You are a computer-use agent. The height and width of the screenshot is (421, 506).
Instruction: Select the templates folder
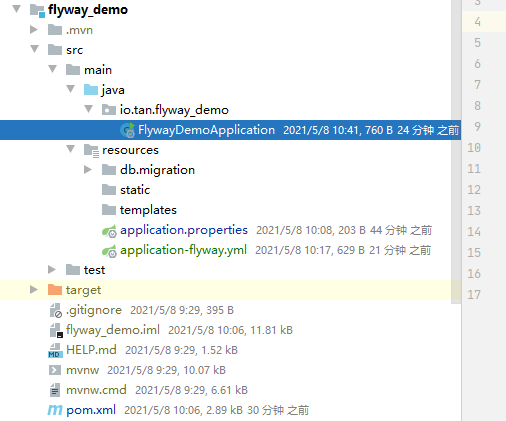(148, 210)
